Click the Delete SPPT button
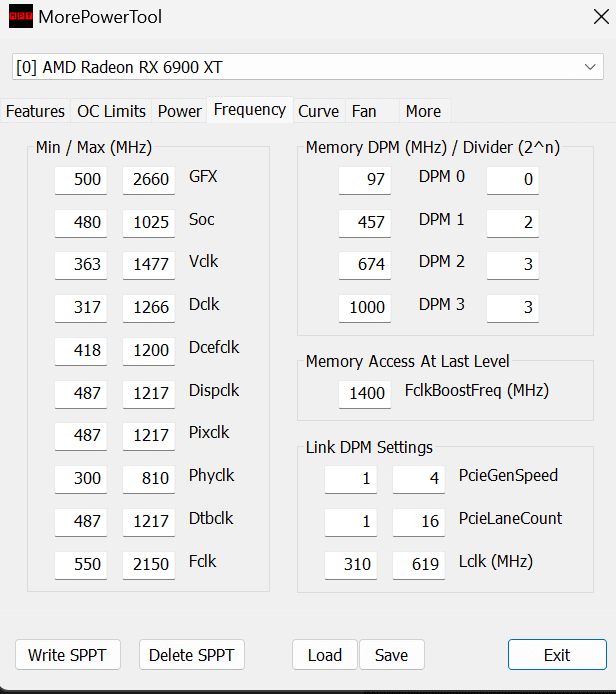Viewport: 616px width, 694px height. point(192,655)
